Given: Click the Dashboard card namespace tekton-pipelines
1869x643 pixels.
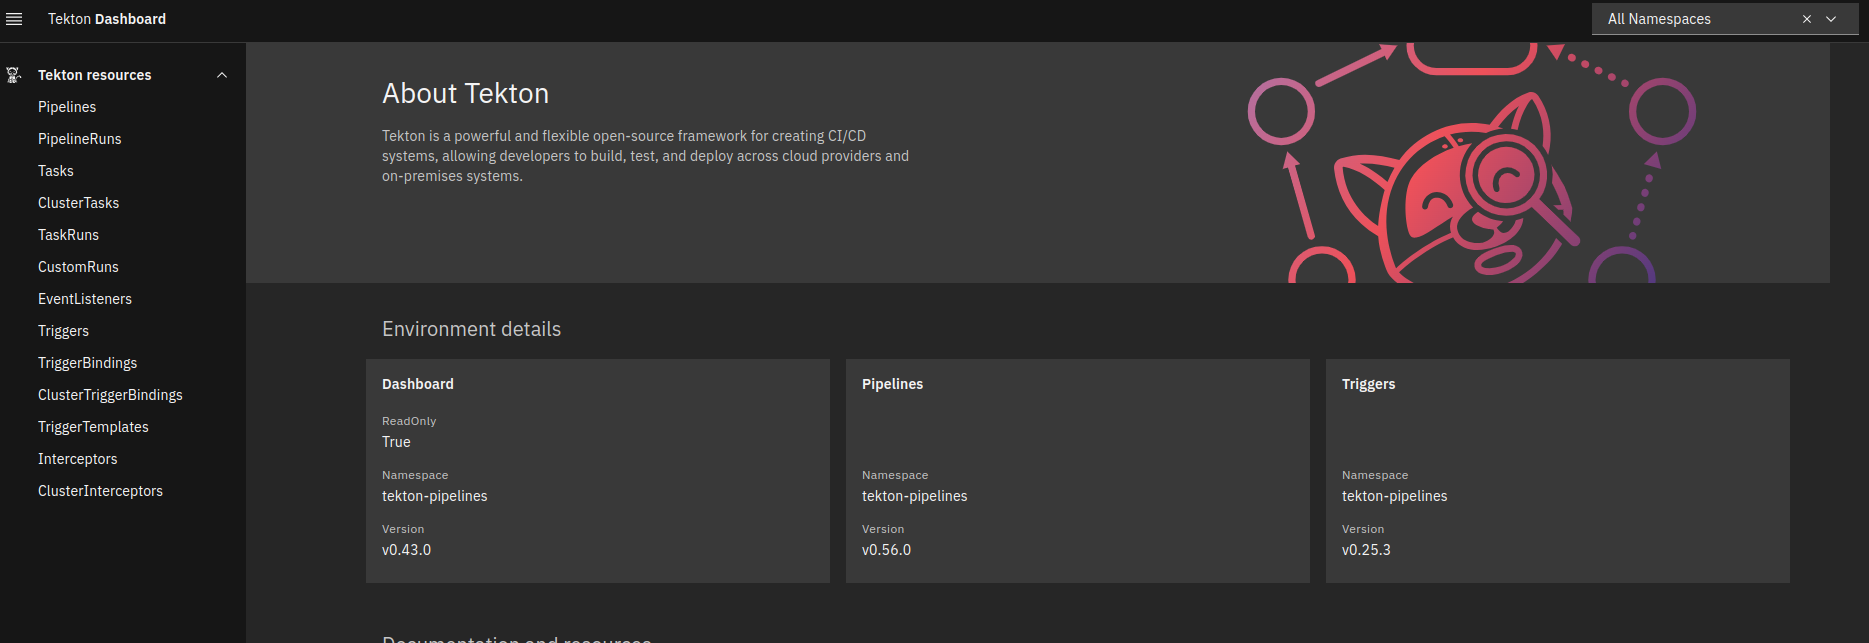Looking at the screenshot, I should tap(434, 496).
